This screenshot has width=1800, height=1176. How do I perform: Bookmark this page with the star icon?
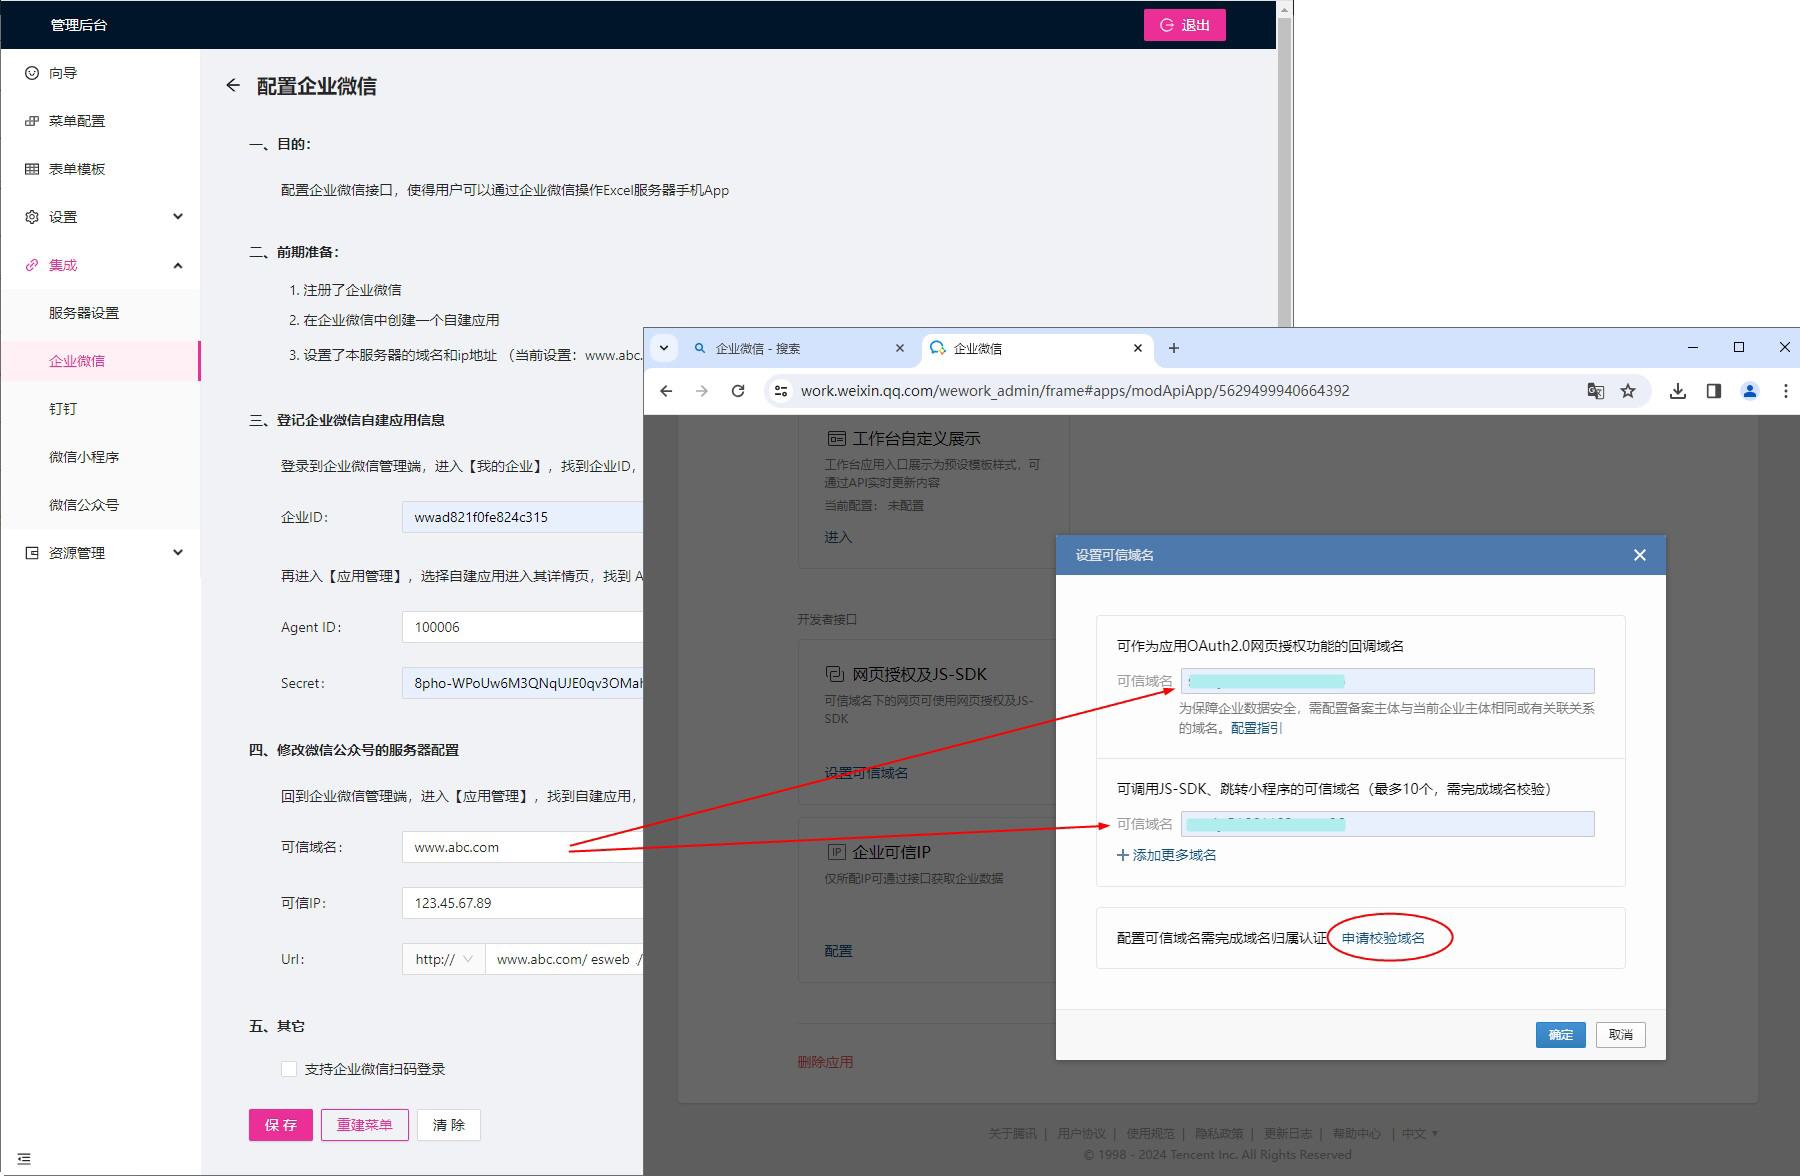point(1628,391)
